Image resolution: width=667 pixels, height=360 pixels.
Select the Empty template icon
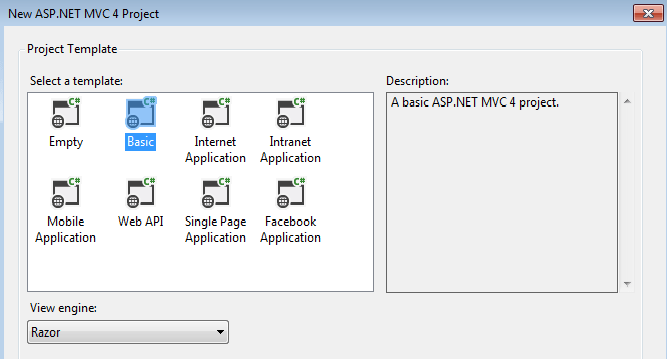(x=66, y=113)
